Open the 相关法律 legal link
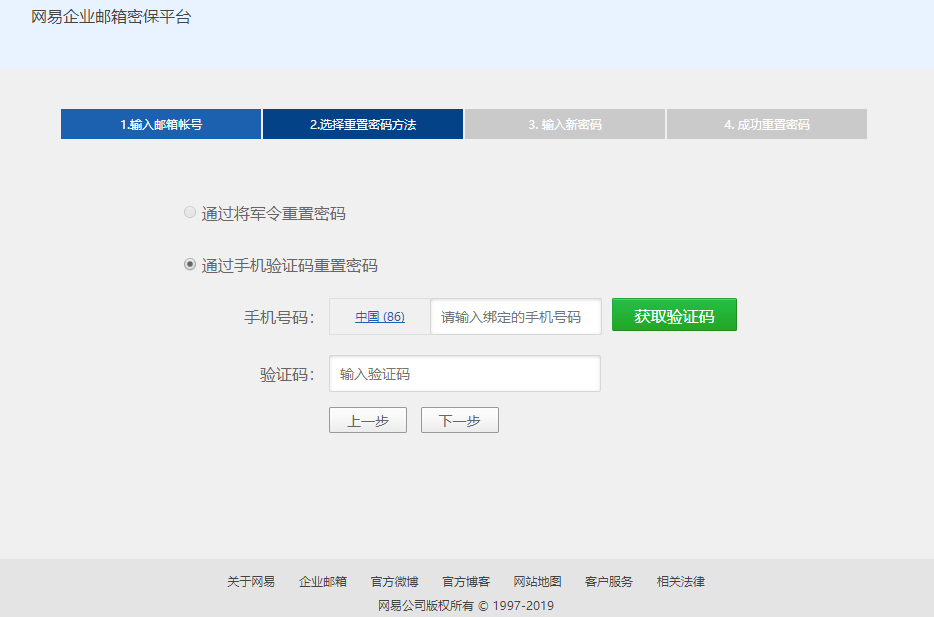 tap(681, 581)
